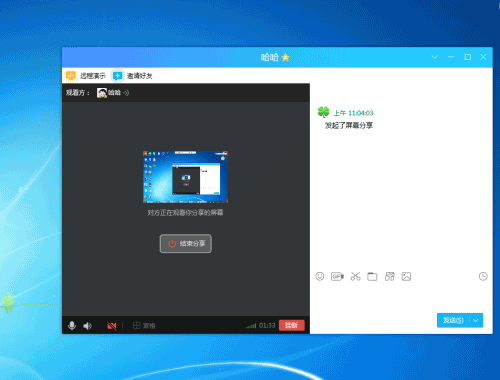This screenshot has height=380, width=500.
Task: Click the image picture icon in chat toolbar
Action: pos(406,276)
